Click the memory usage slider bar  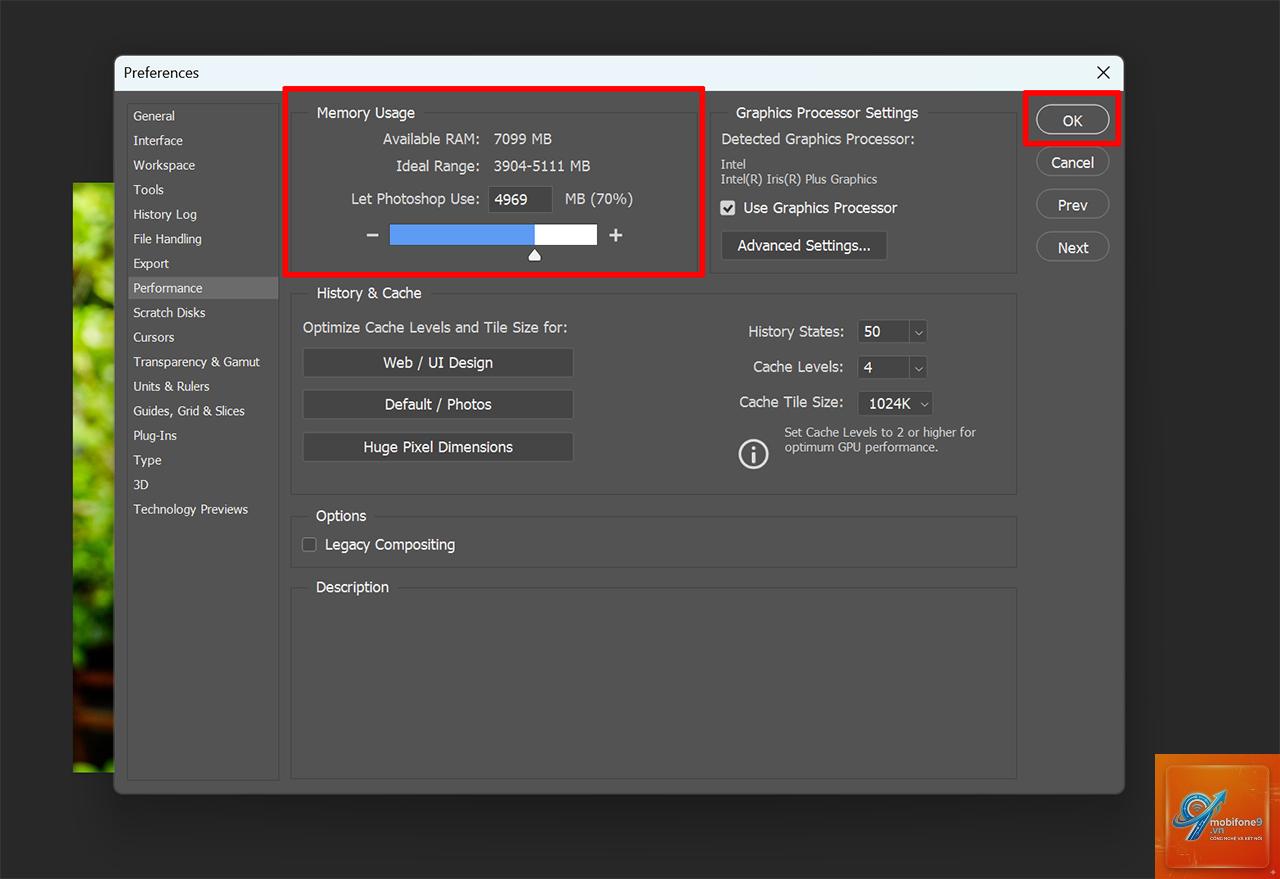pos(493,235)
